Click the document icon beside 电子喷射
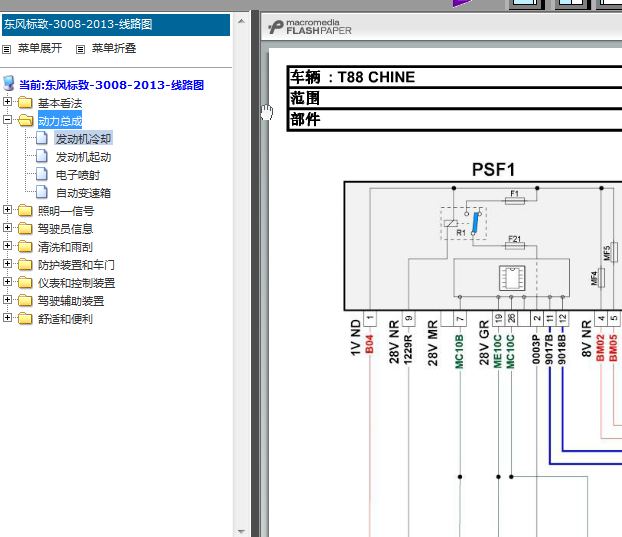This screenshot has width=622, height=537. click(x=42, y=174)
